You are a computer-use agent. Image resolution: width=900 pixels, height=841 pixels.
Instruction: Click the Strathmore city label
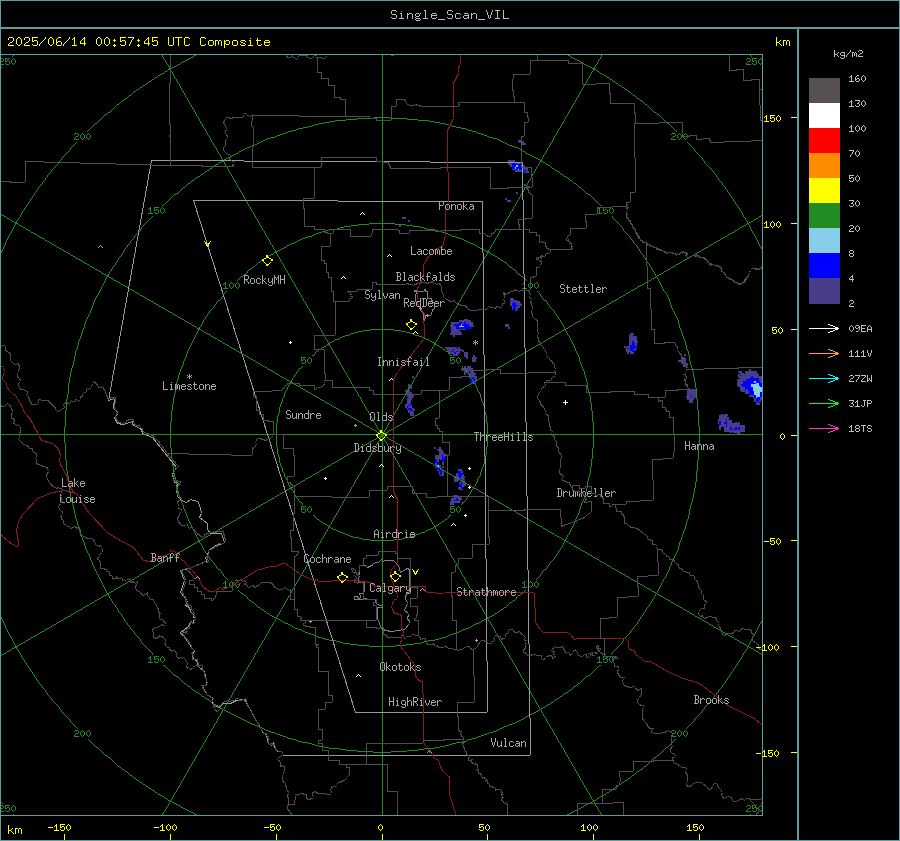486,592
